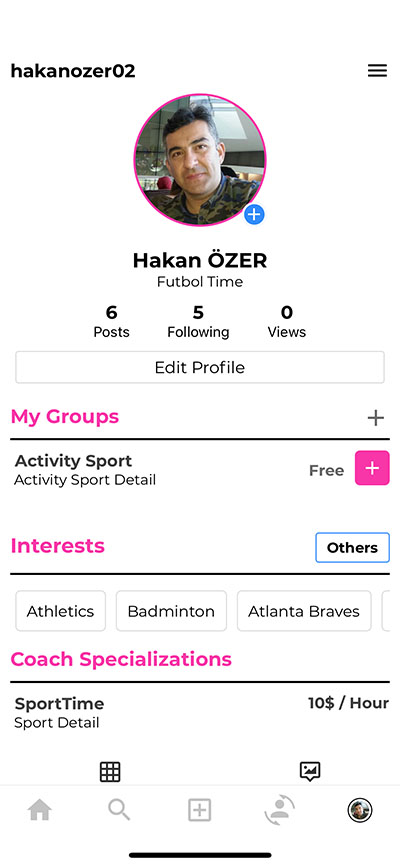Open the profile avatar tab in bottom bar
Screen dimensions: 400x866
[x=360, y=811]
